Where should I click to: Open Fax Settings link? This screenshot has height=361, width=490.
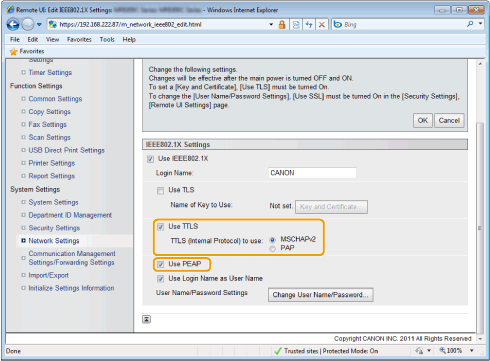pos(47,124)
